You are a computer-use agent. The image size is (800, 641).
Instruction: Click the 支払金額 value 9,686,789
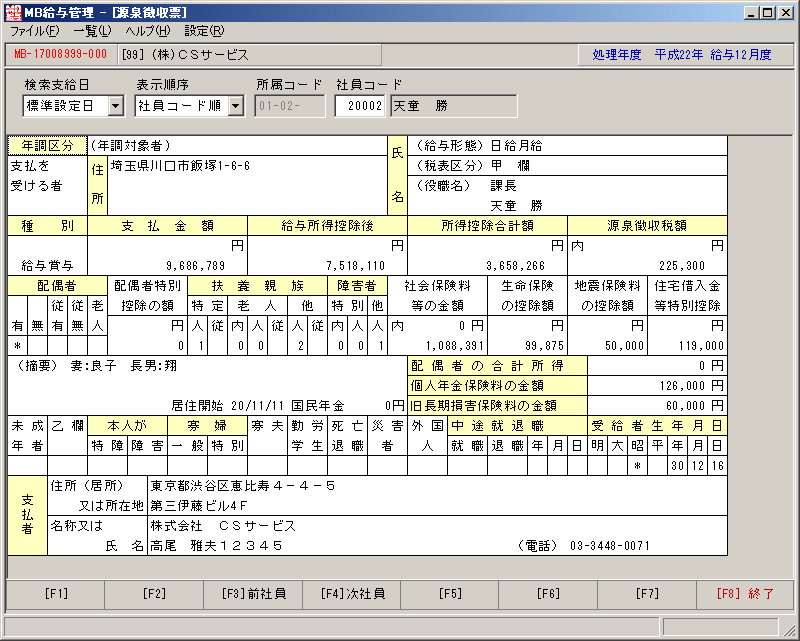(x=195, y=266)
